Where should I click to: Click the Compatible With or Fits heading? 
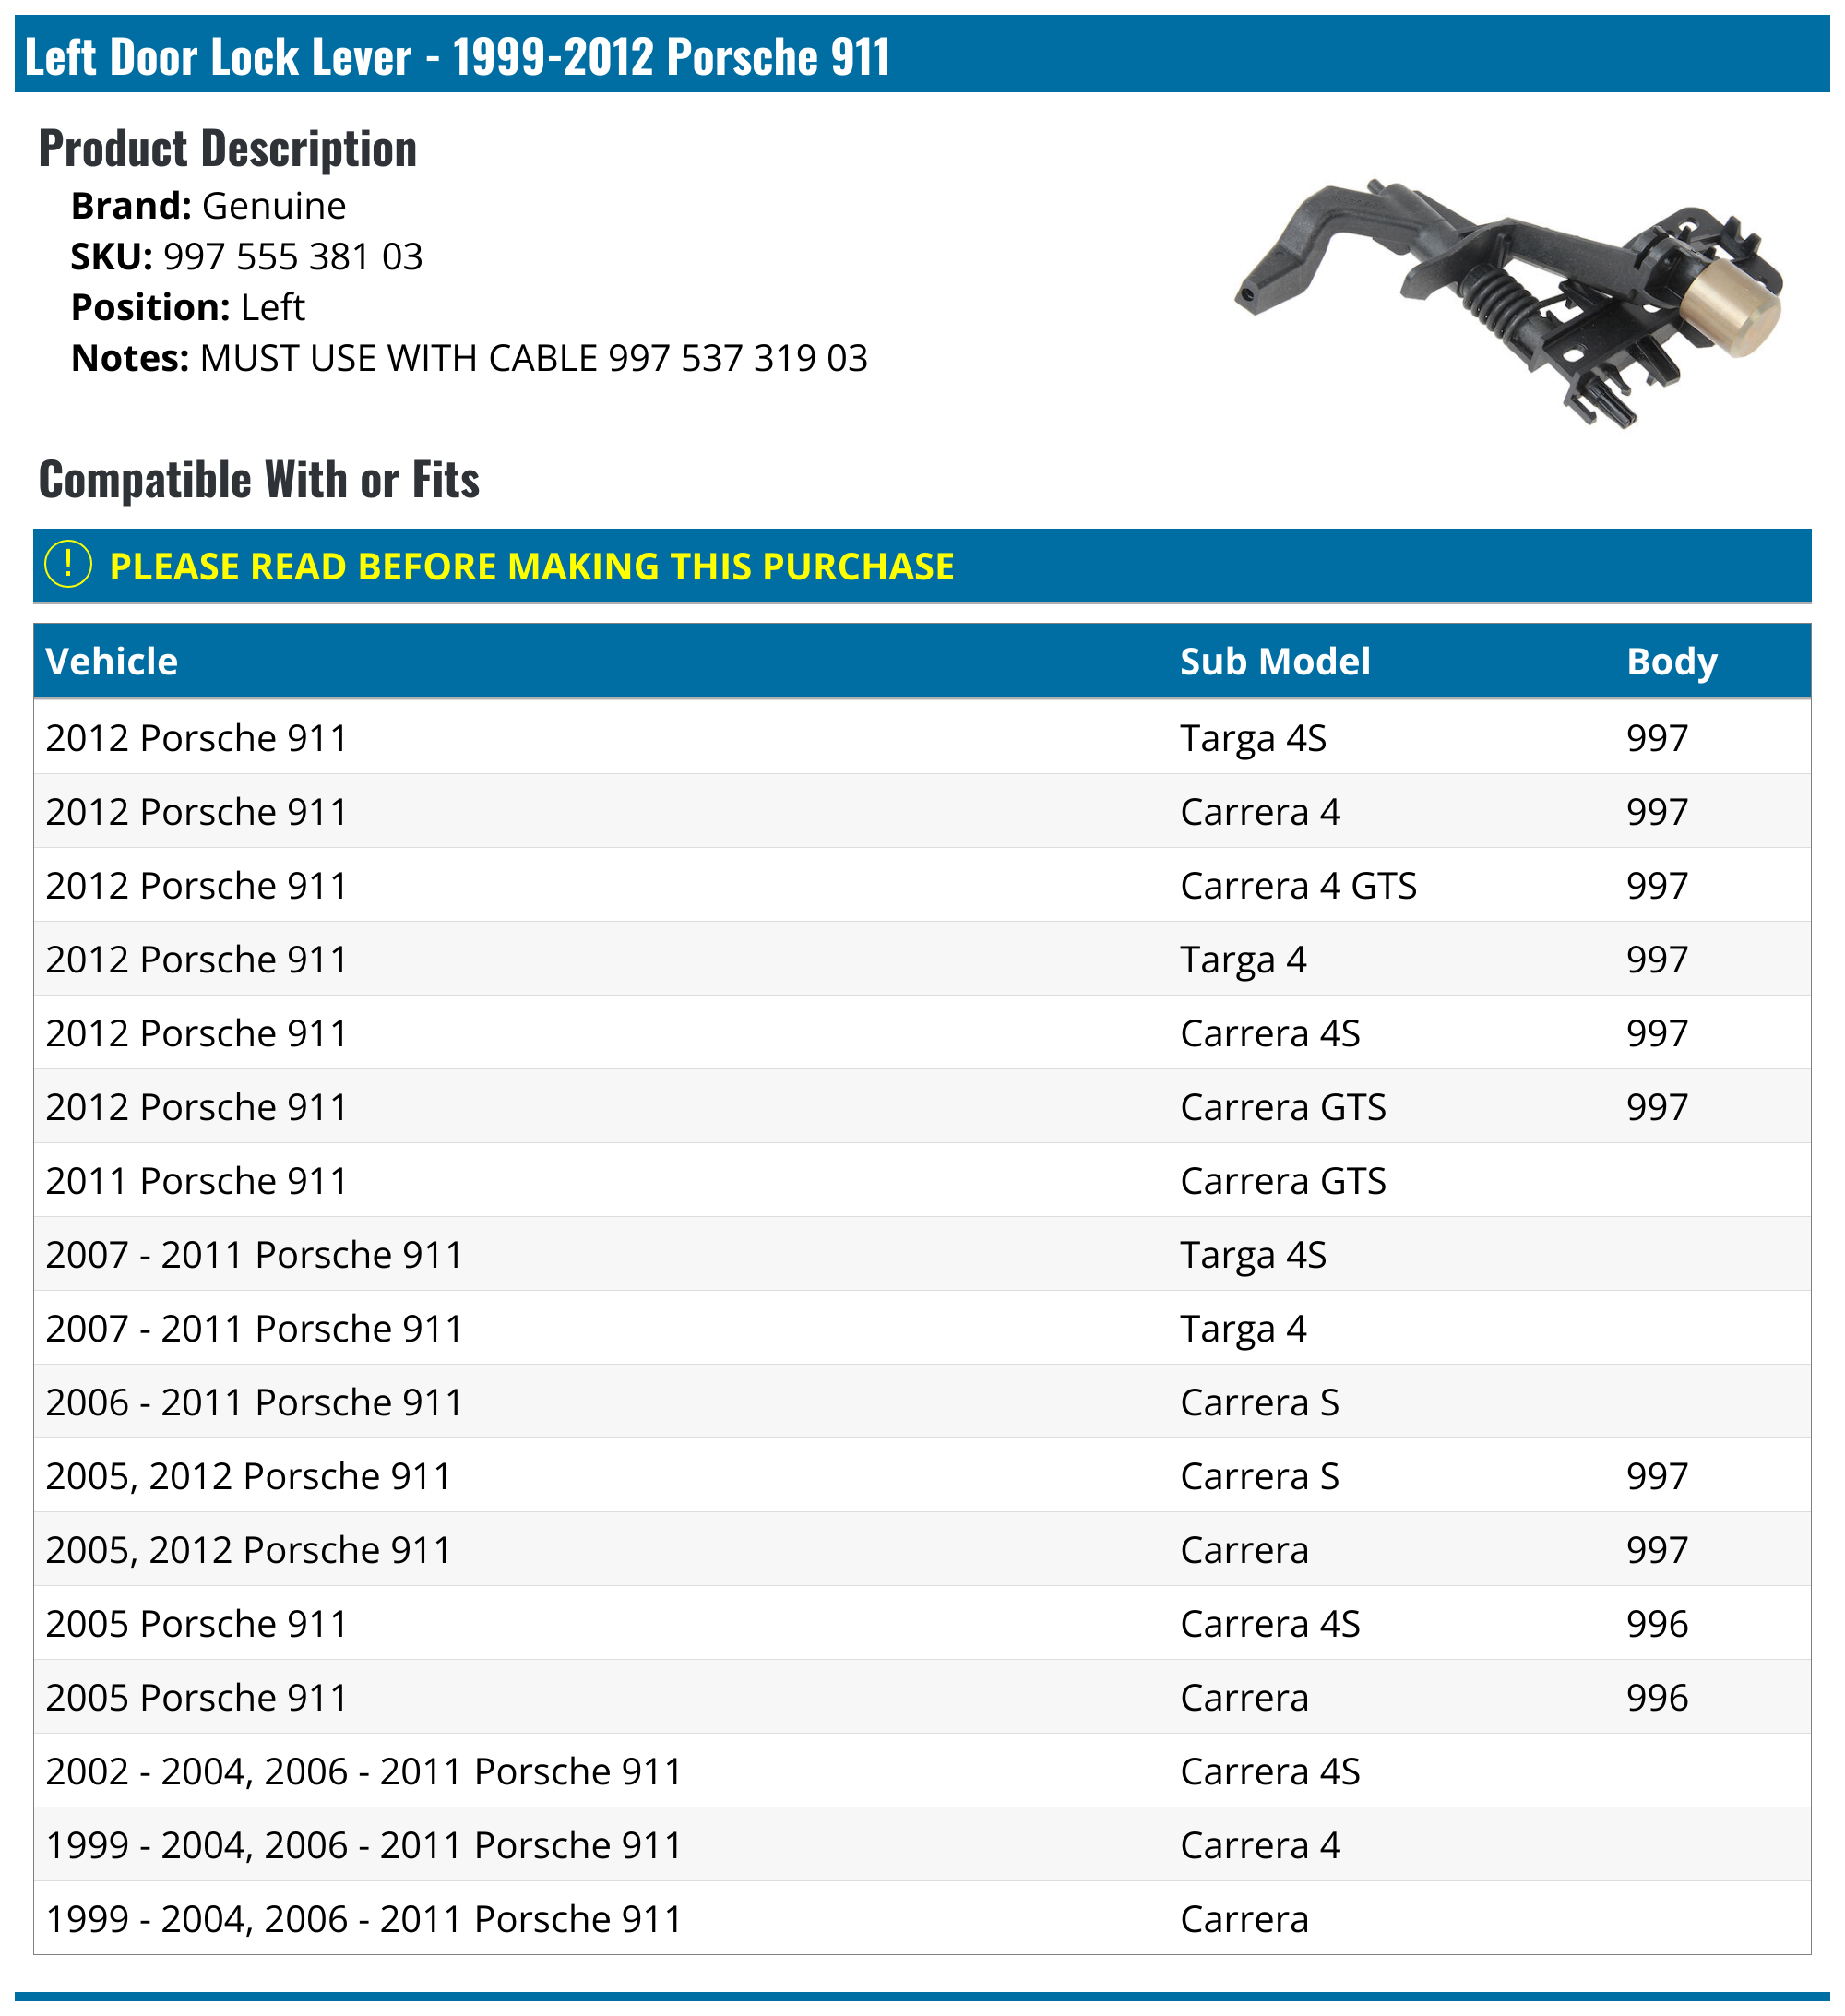click(259, 480)
